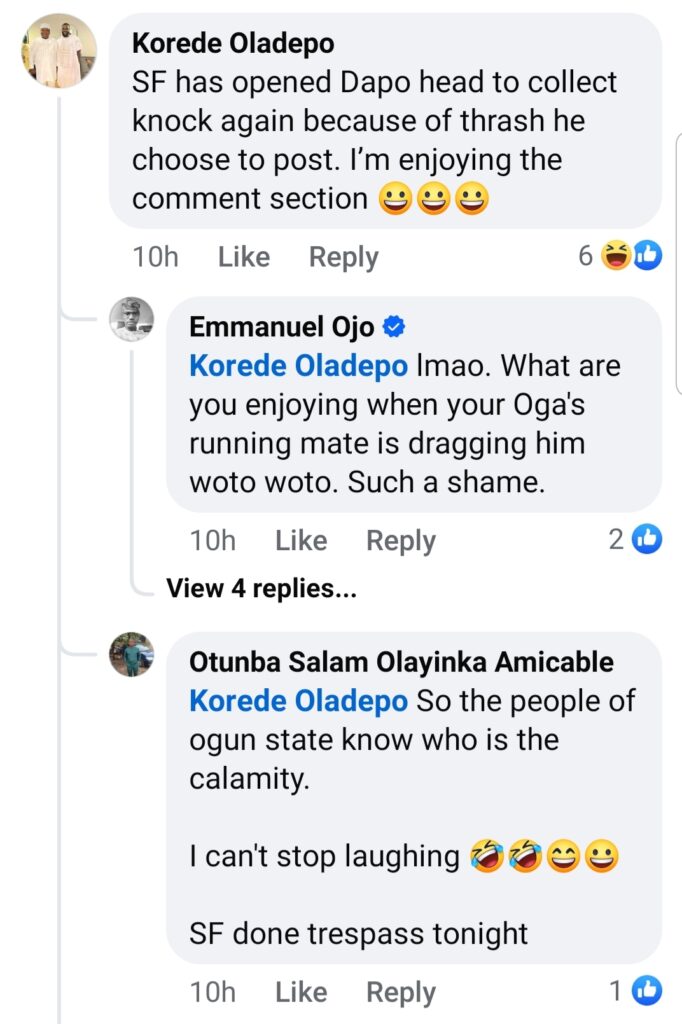
Task: Open the like reaction on Emmanuel Ojo's reply
Action: [647, 541]
